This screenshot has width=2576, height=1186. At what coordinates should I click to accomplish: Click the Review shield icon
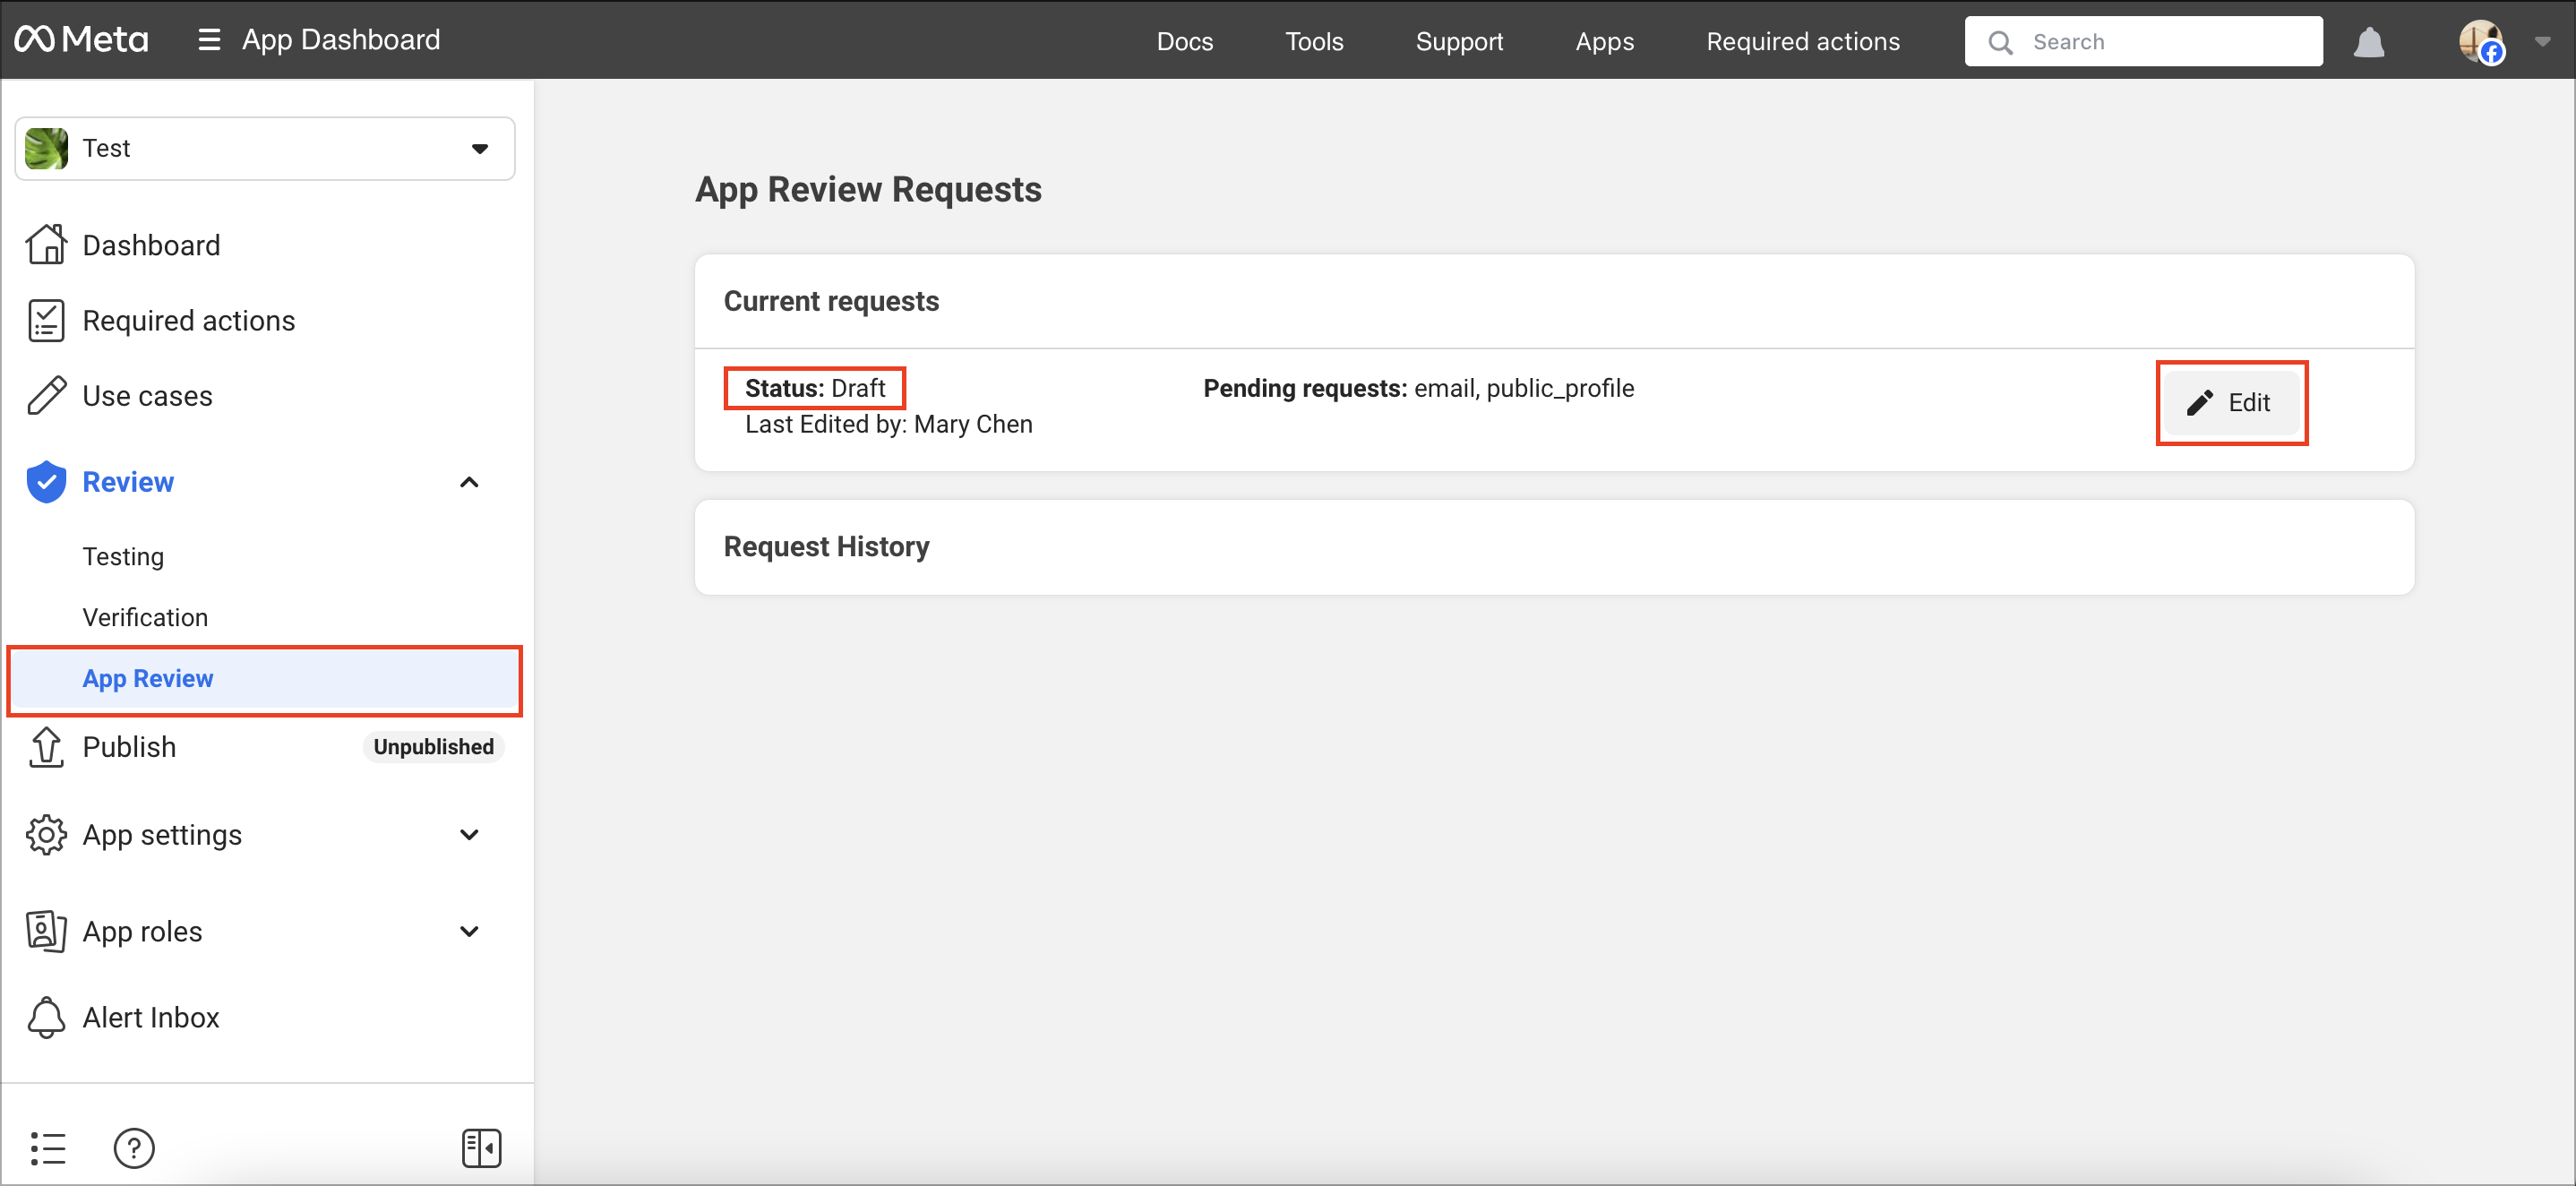coord(46,482)
